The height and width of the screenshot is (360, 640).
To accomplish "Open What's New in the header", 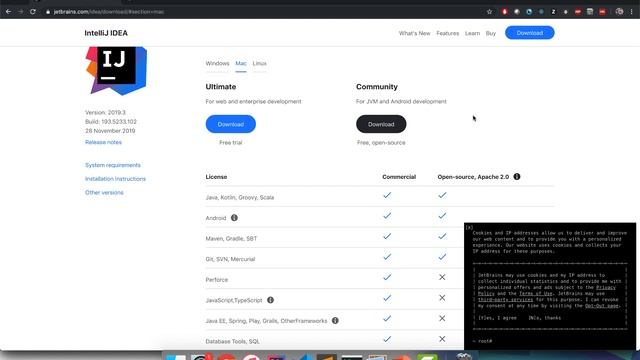I will 414,33.
